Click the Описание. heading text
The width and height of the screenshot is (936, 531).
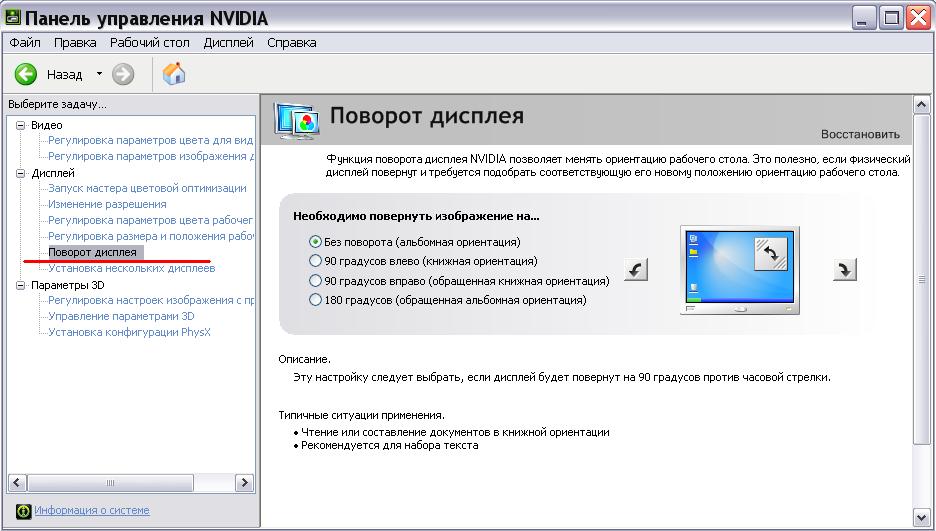click(304, 359)
